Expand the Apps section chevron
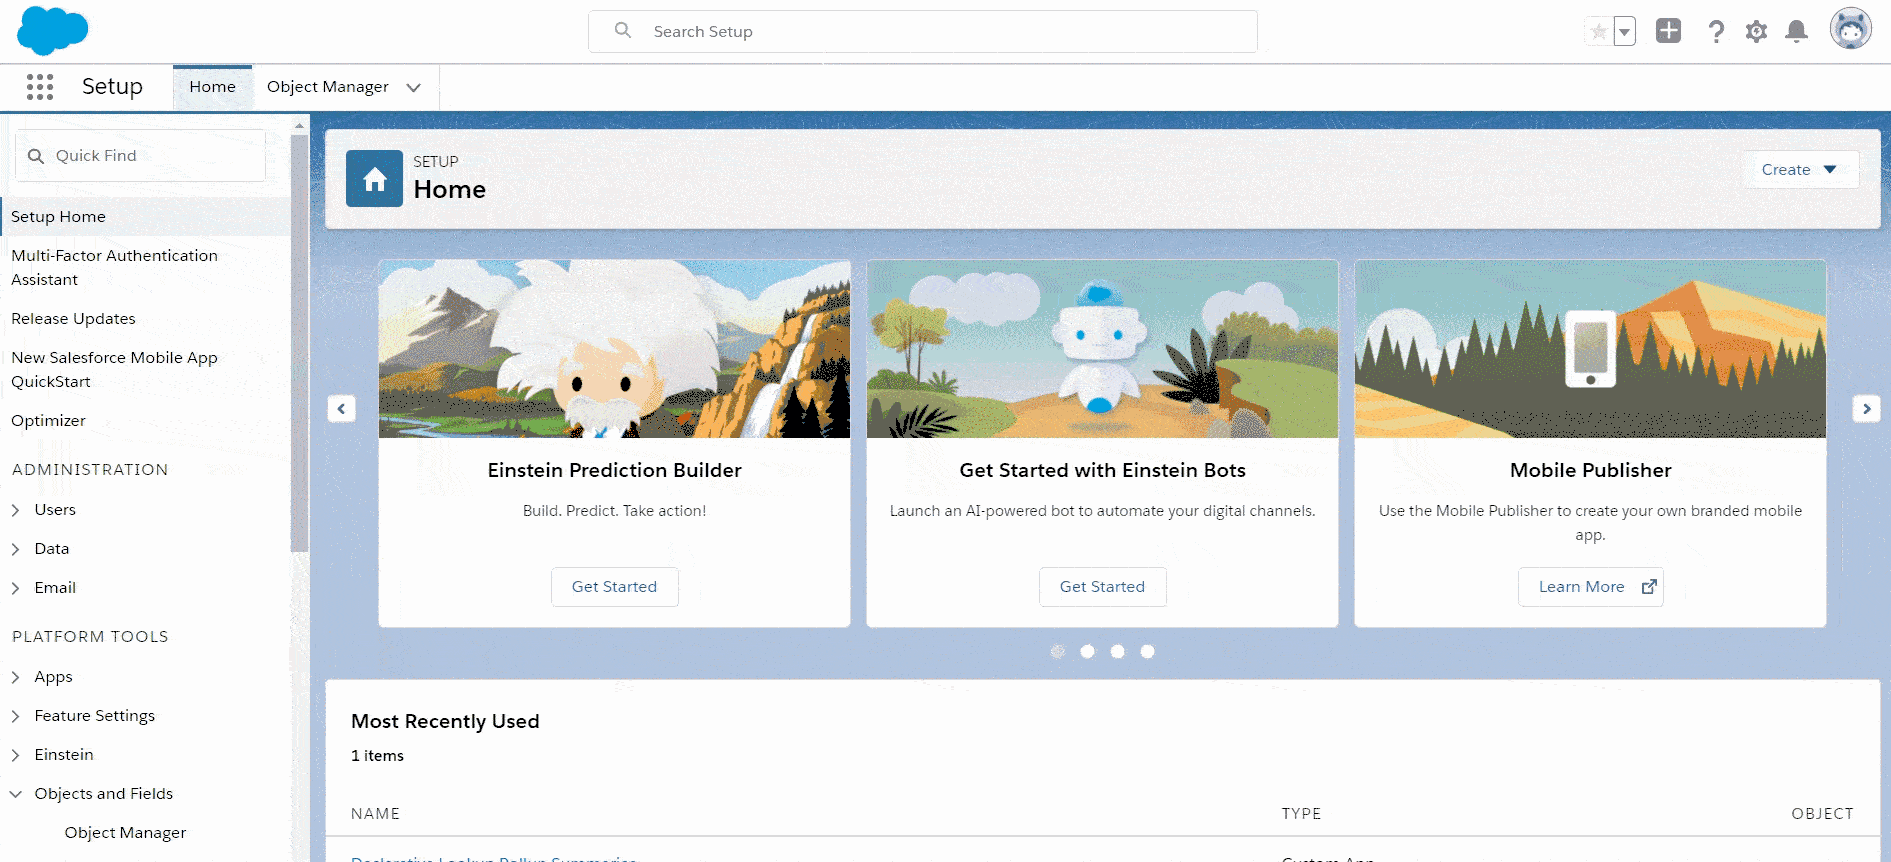Viewport: 1891px width, 862px height. pyautogui.click(x=16, y=677)
